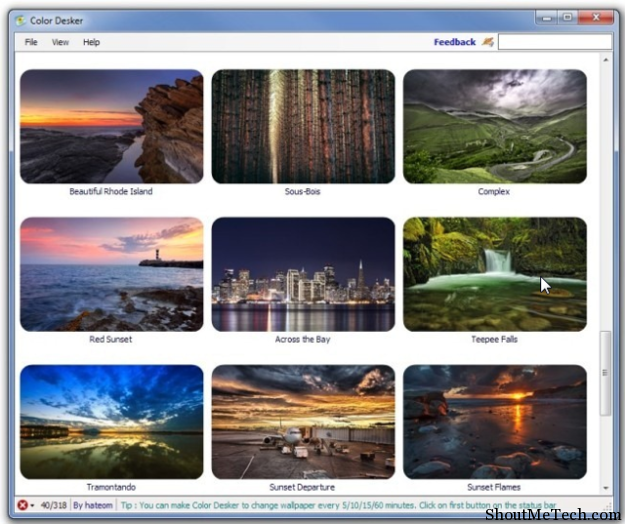Click the red stop icon in status bar
The height and width of the screenshot is (524, 625).
pyautogui.click(x=22, y=505)
